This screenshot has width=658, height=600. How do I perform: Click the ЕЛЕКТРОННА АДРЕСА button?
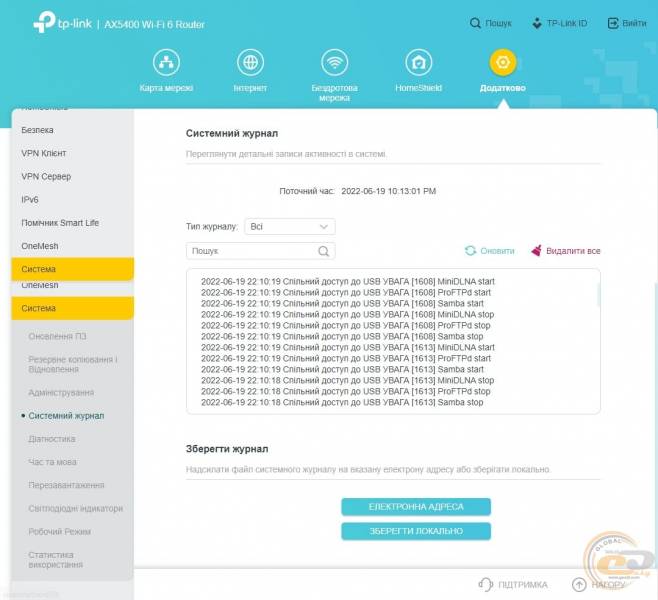point(416,507)
